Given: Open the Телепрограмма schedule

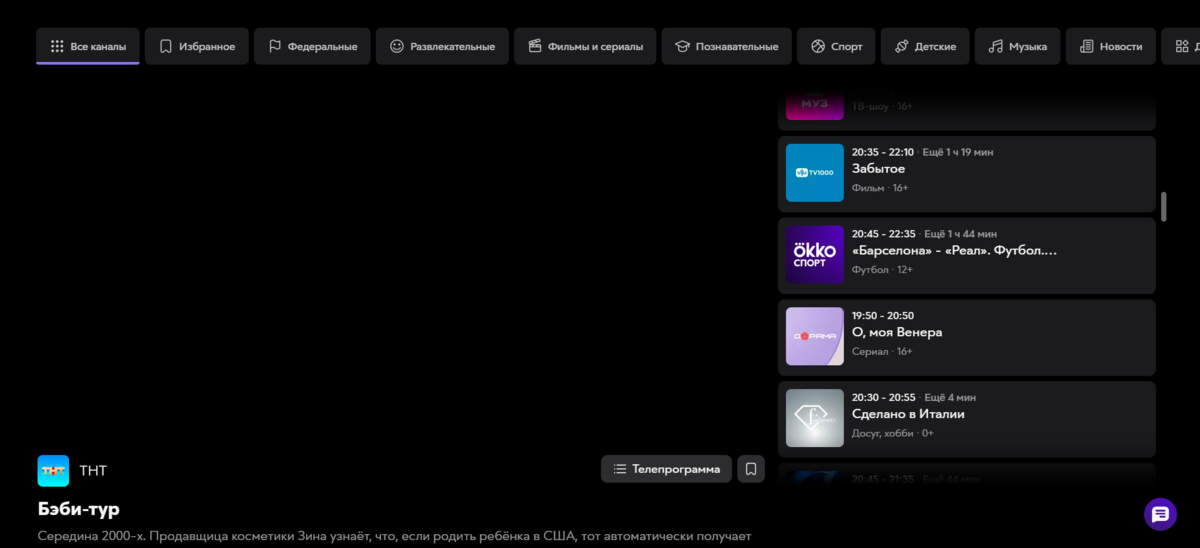Looking at the screenshot, I should 666,469.
